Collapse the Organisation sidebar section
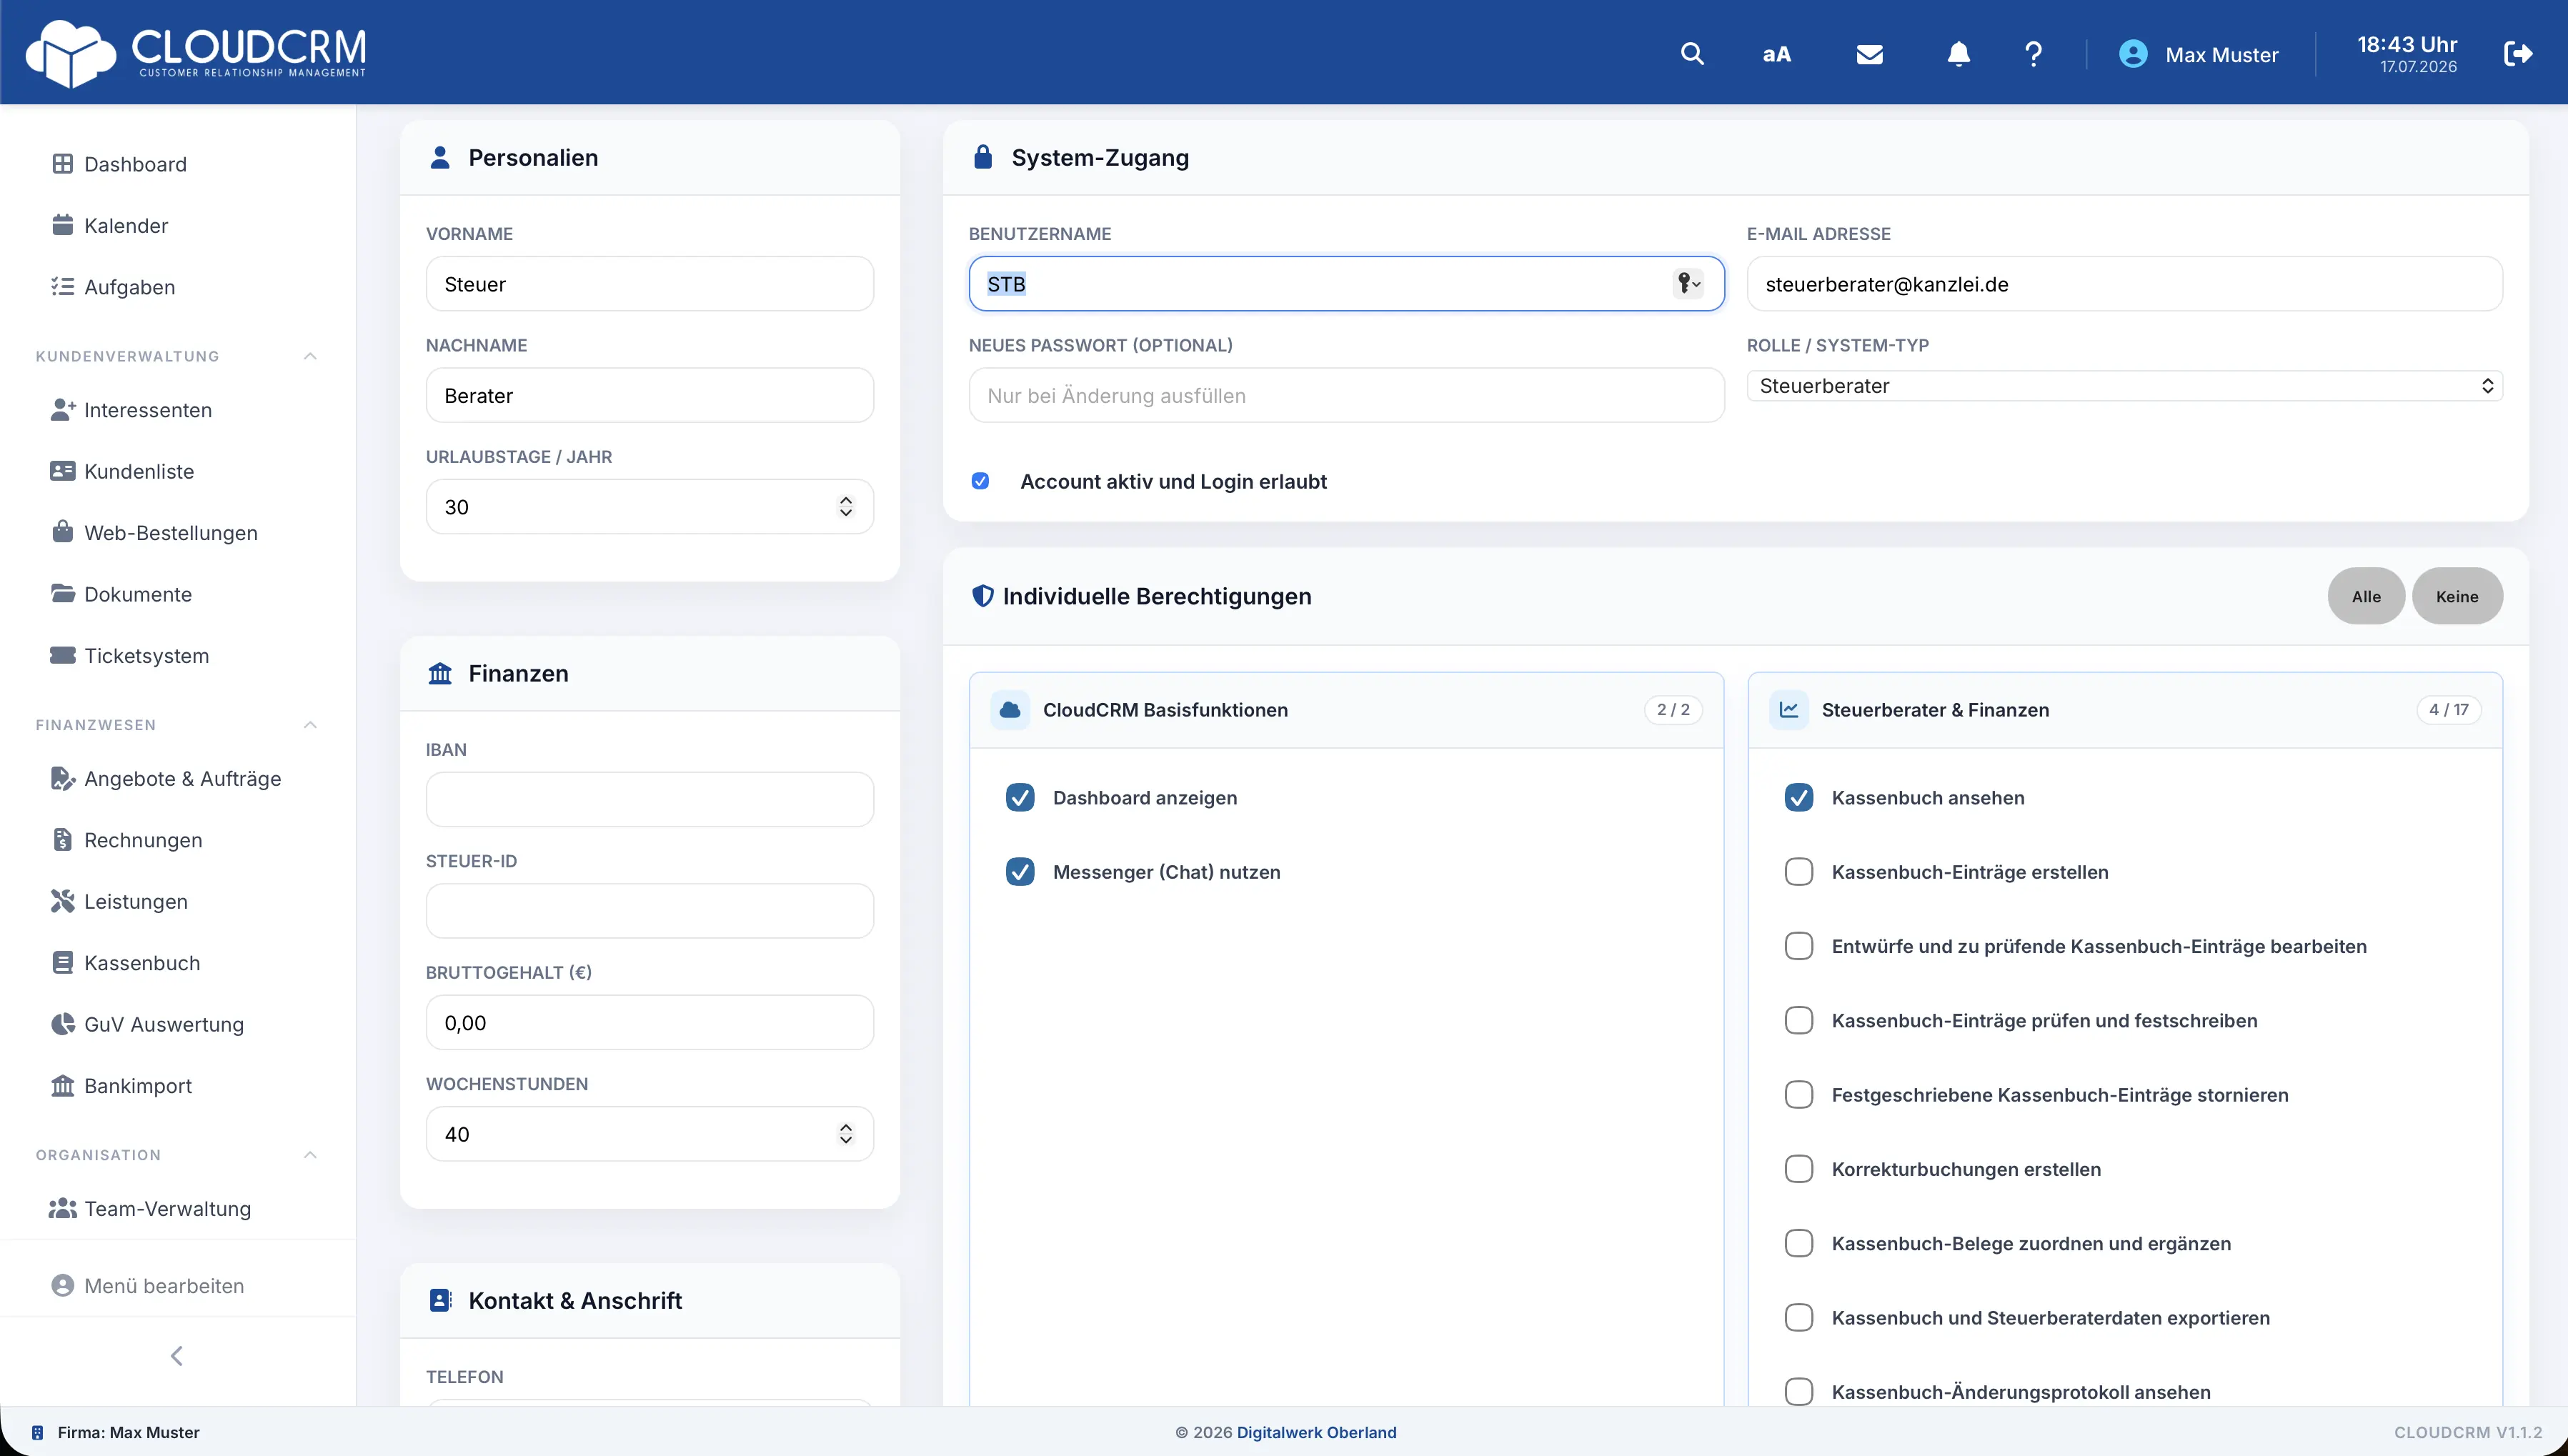 tap(310, 1155)
